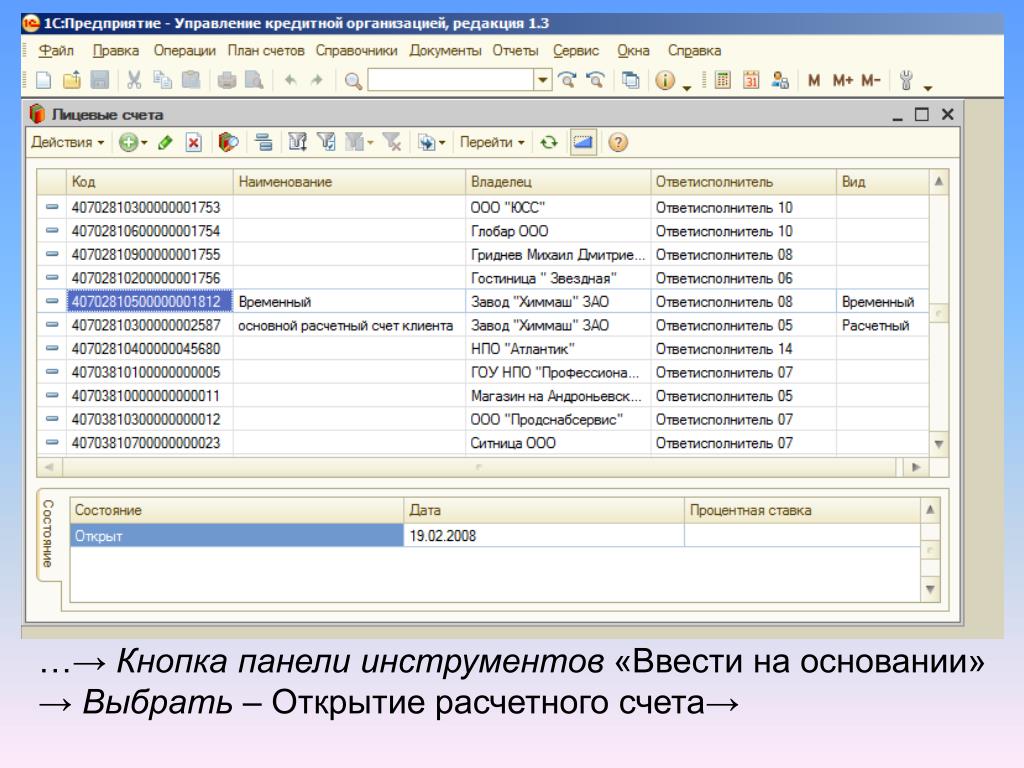Open the Операции menu
1024x768 pixels.
coord(185,50)
